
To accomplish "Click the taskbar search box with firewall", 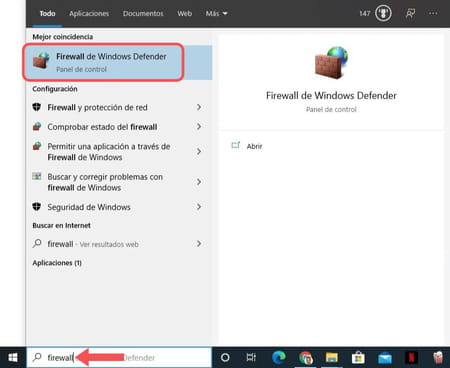I will pyautogui.click(x=119, y=358).
